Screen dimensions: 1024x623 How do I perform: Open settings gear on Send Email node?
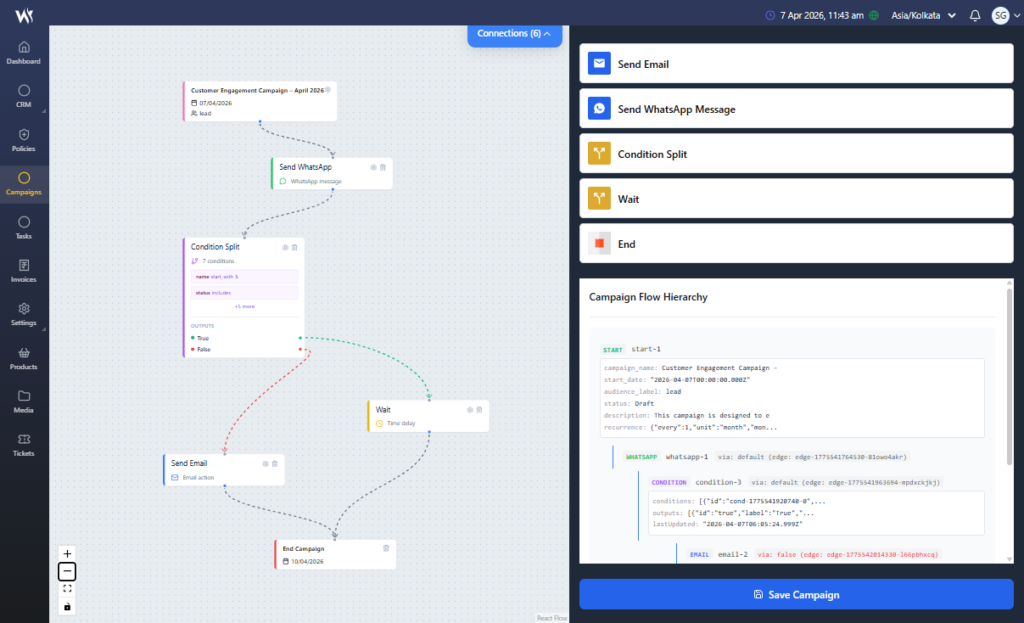(265, 463)
